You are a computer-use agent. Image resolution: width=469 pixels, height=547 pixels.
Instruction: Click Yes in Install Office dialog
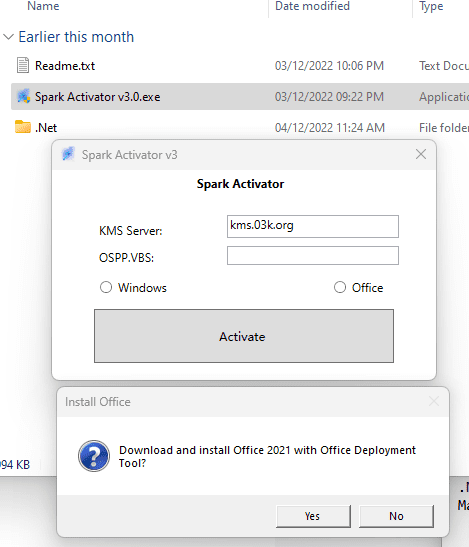pos(313,516)
